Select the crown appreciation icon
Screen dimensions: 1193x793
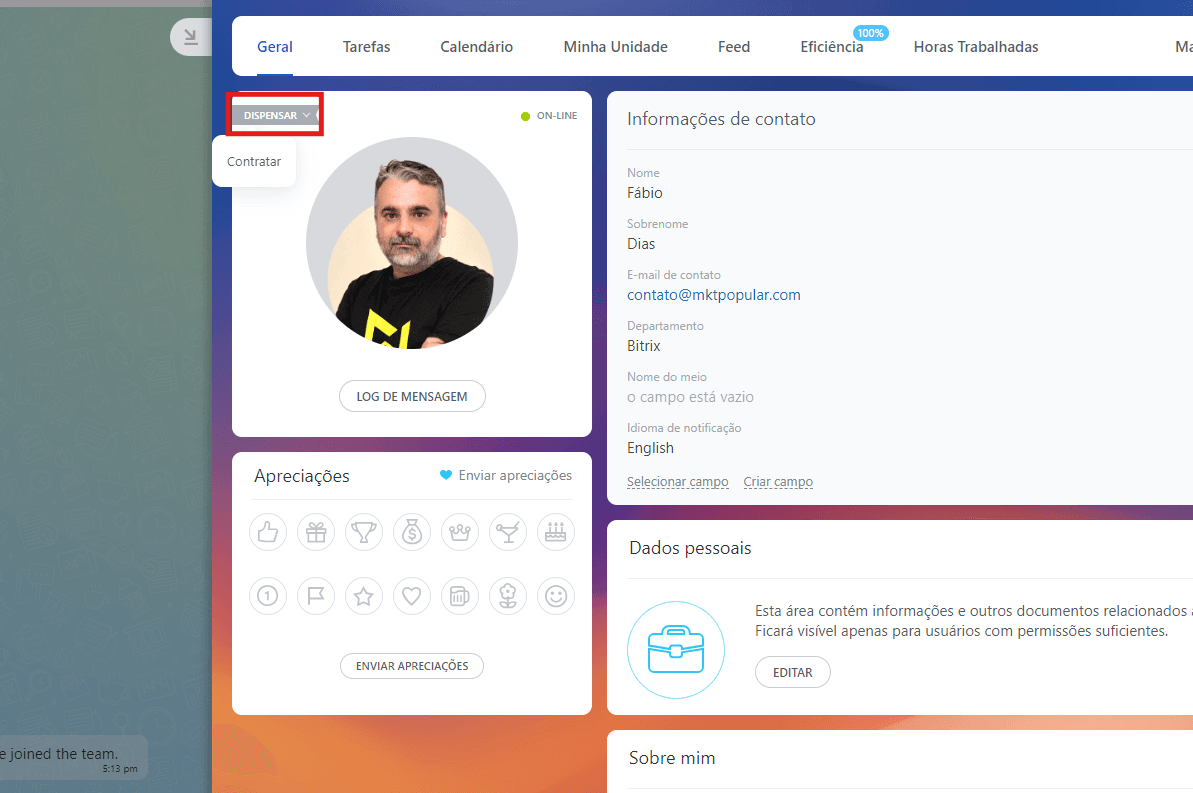[460, 532]
